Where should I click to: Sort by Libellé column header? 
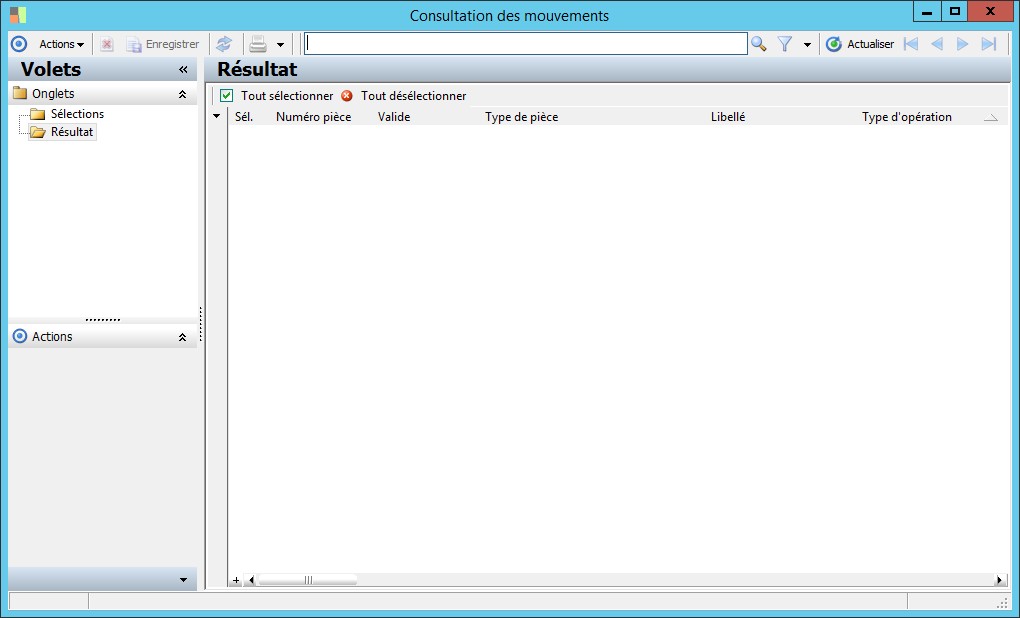point(728,117)
